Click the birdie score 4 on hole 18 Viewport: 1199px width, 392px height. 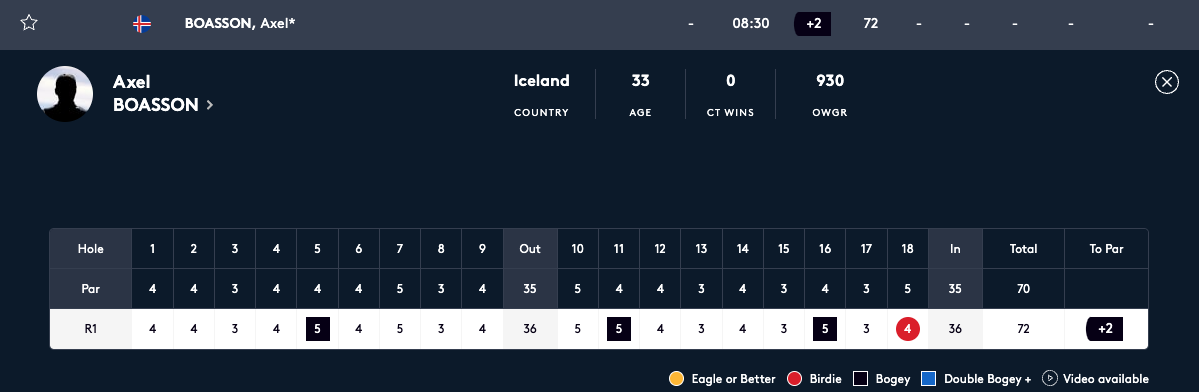click(x=908, y=329)
